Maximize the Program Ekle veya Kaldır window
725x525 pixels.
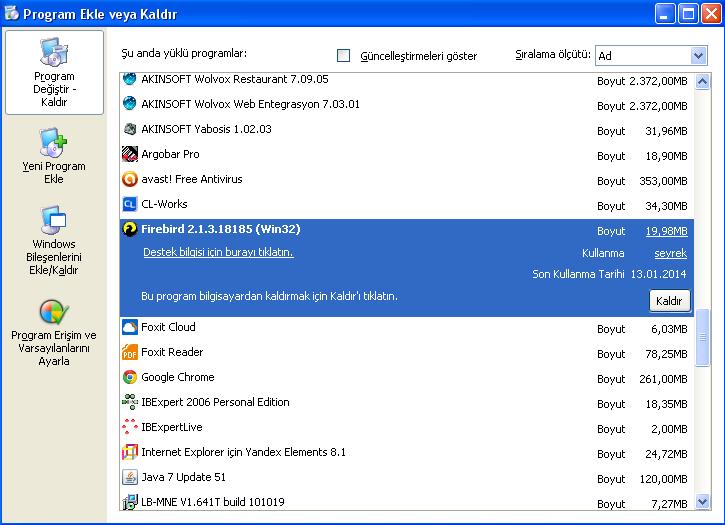(x=688, y=13)
